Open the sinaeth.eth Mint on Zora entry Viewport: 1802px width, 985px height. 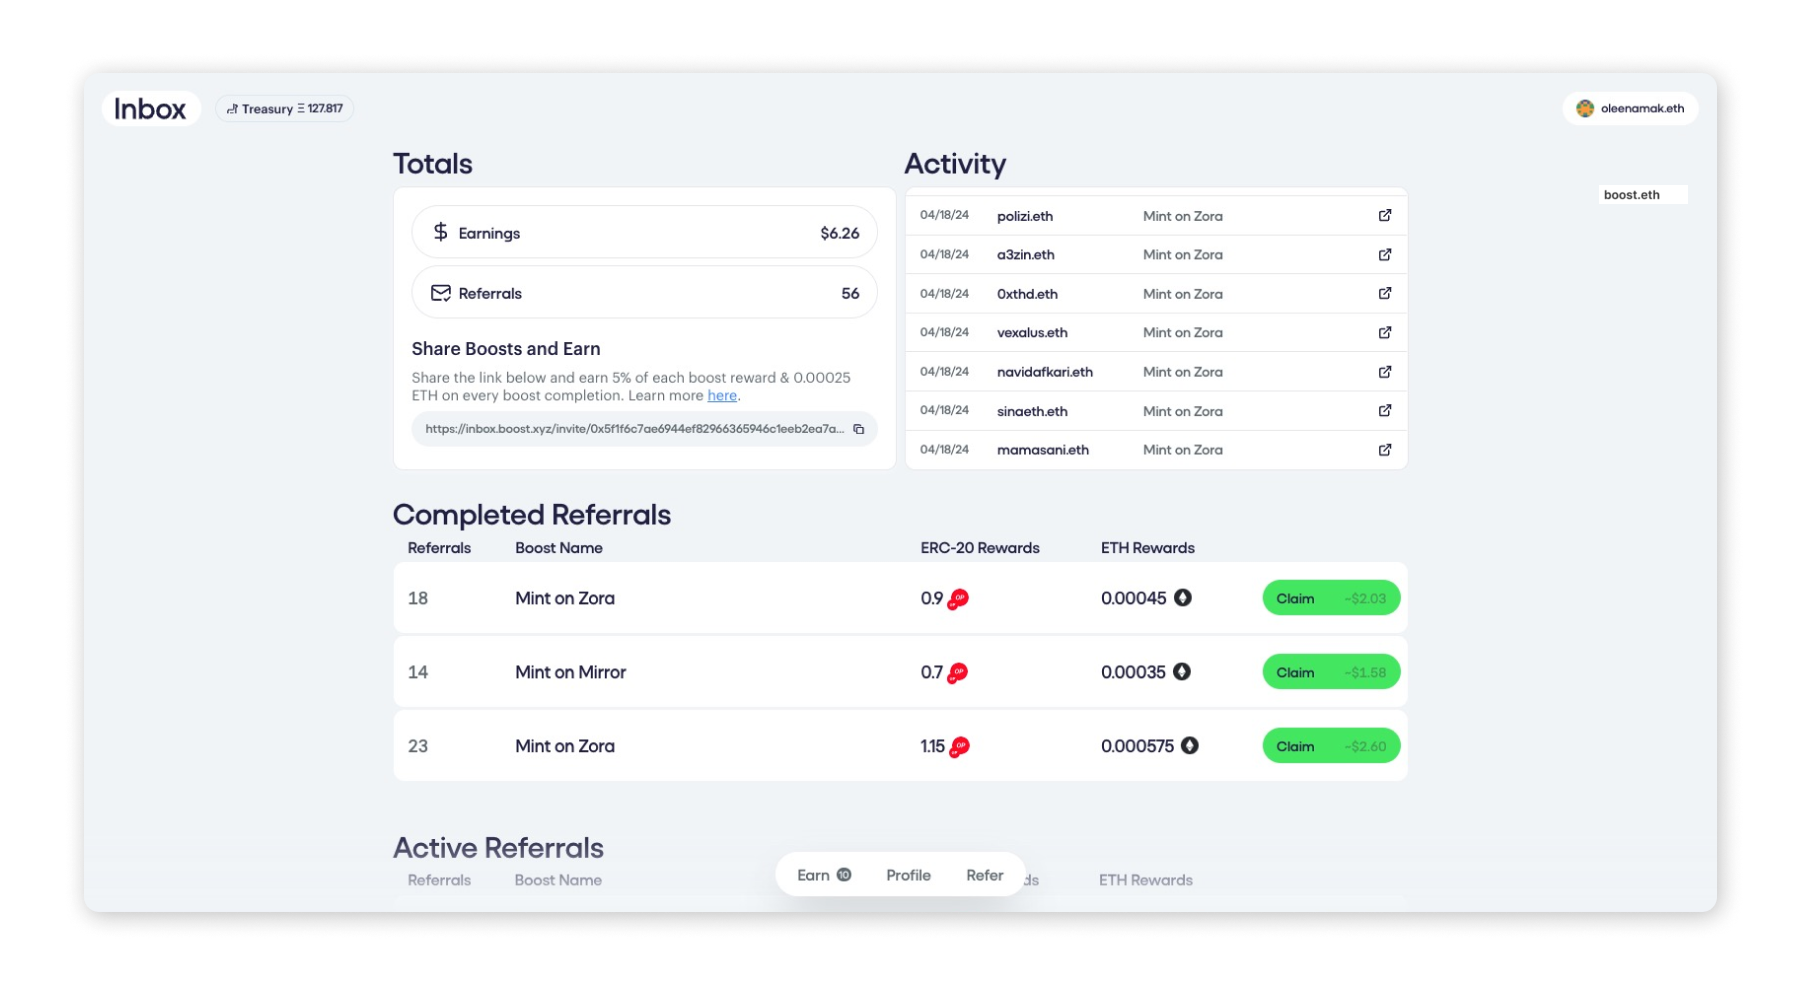[1384, 410]
